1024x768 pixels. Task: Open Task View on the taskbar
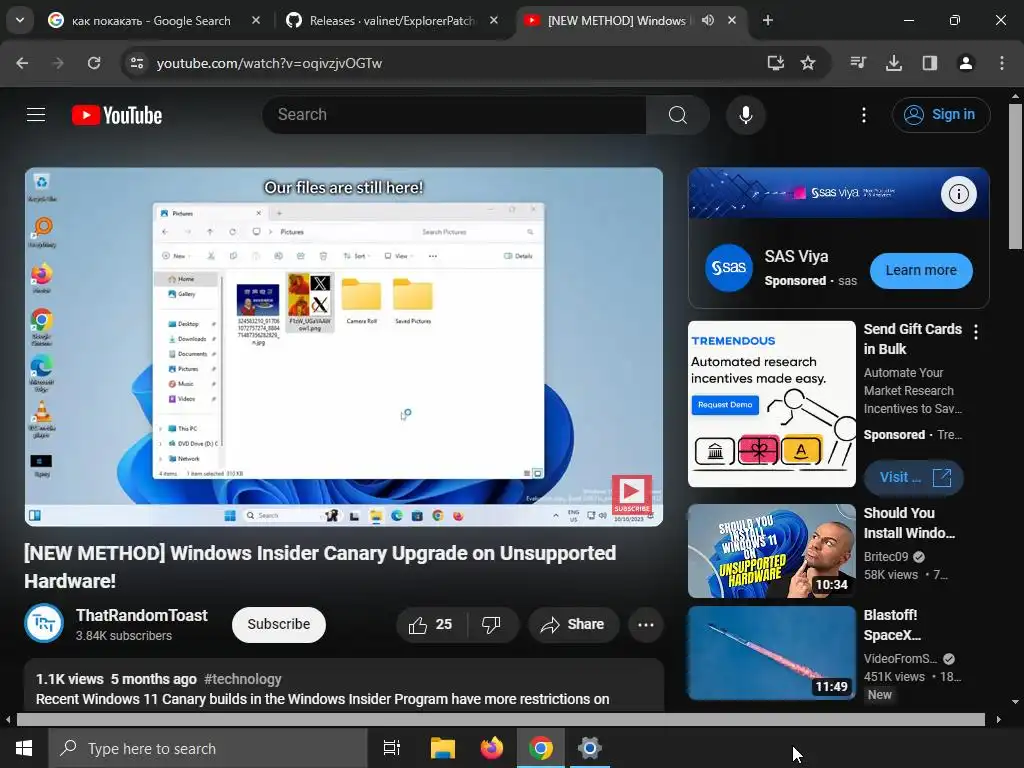click(x=392, y=748)
